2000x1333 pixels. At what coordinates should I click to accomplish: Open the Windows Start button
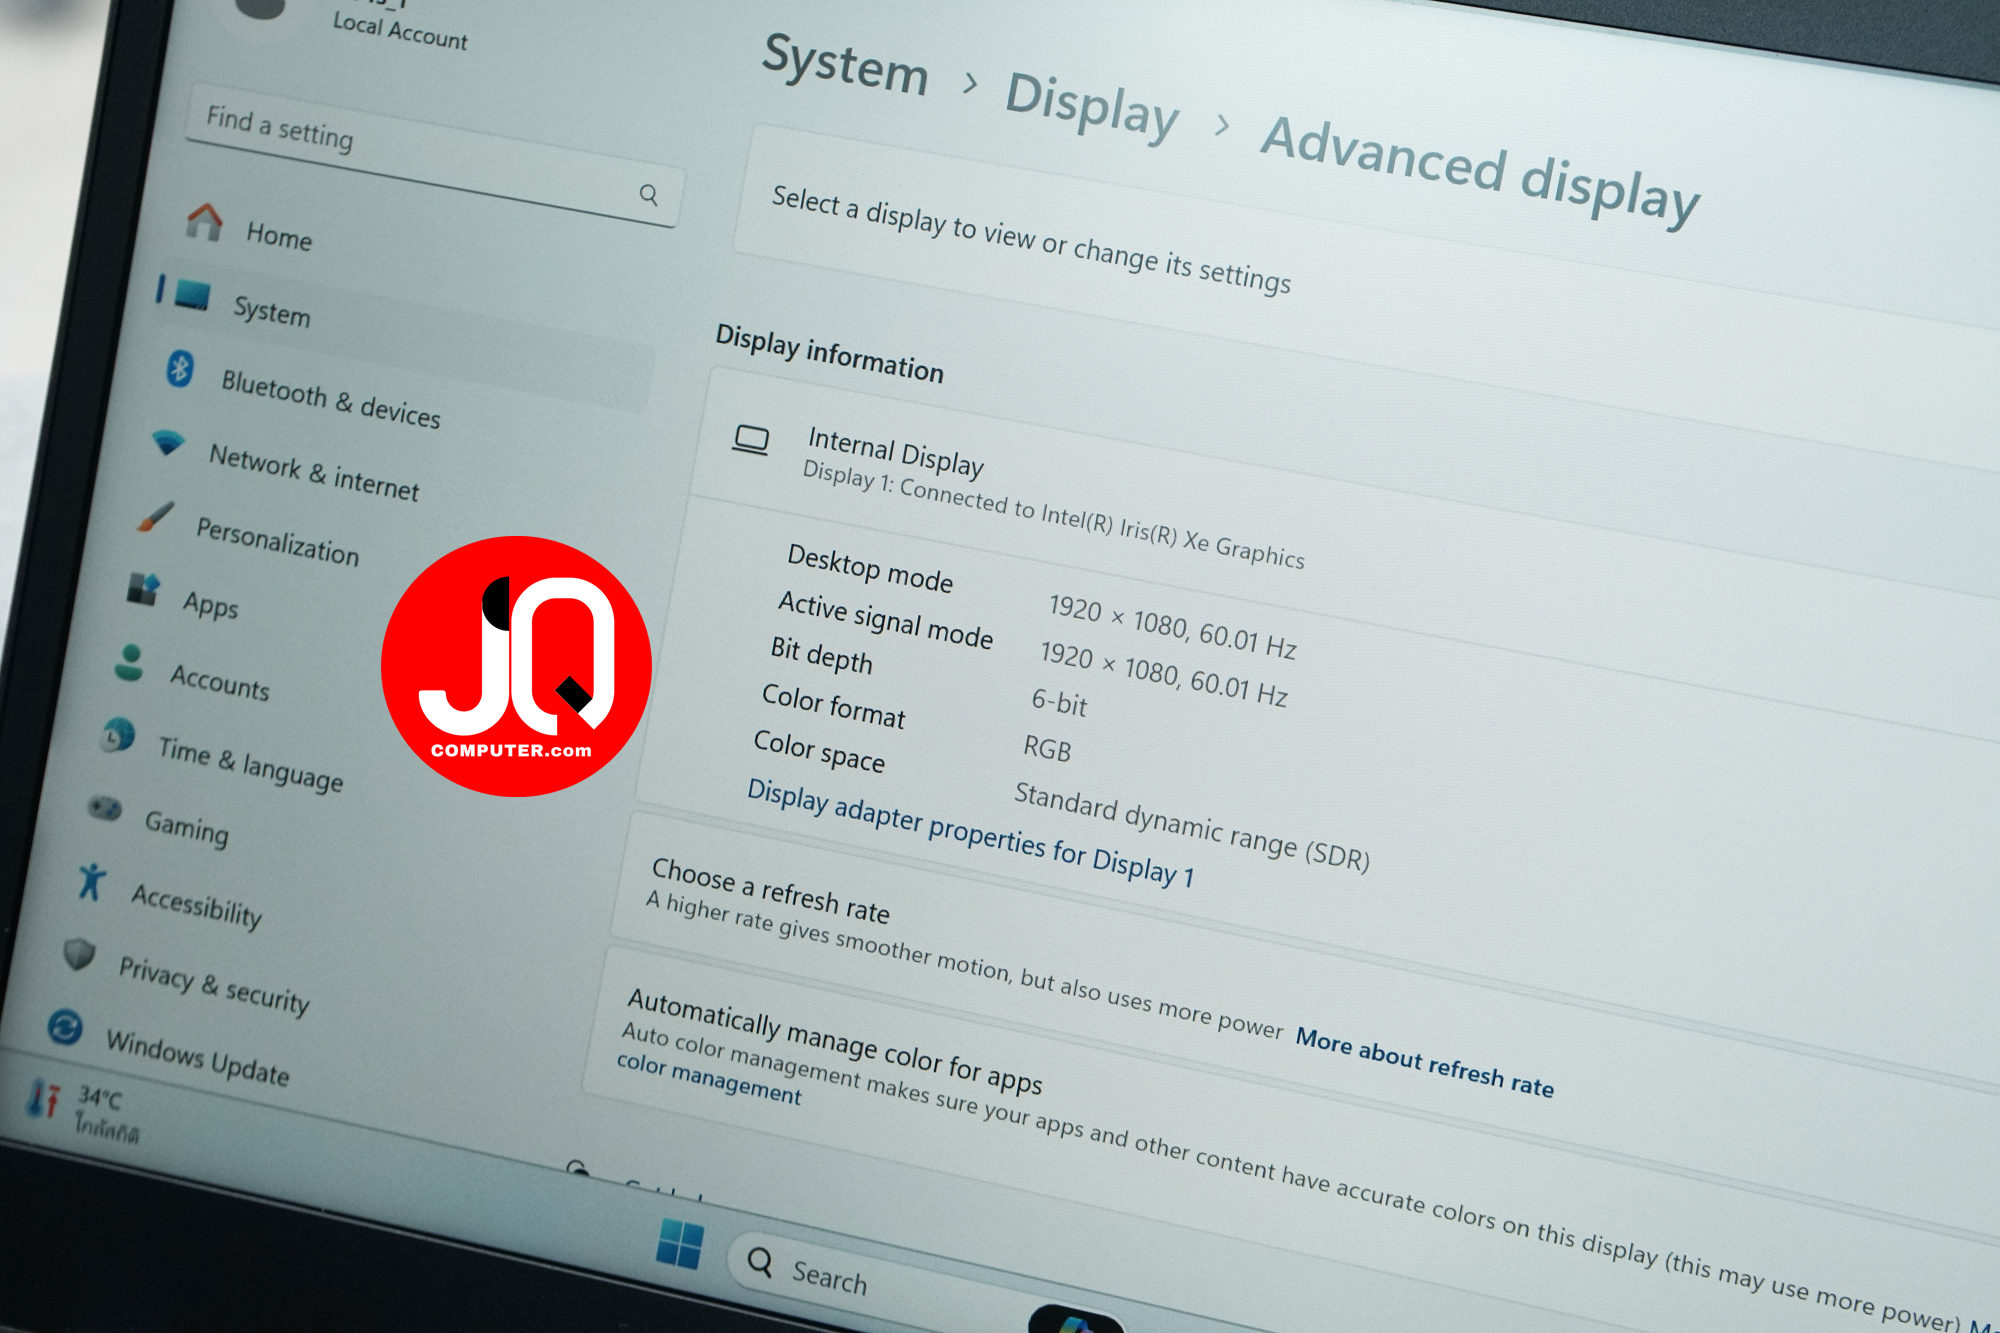[680, 1245]
